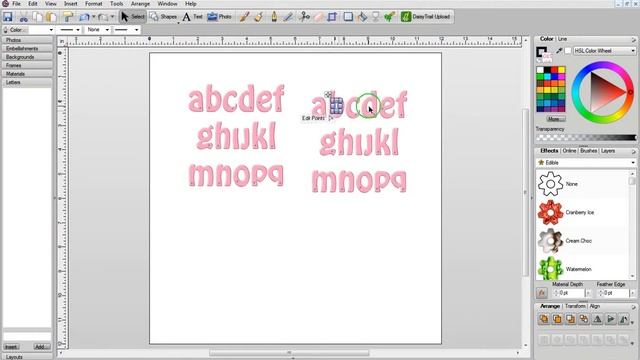Expand the Frames panel
The image size is (640, 360).
coord(27,65)
